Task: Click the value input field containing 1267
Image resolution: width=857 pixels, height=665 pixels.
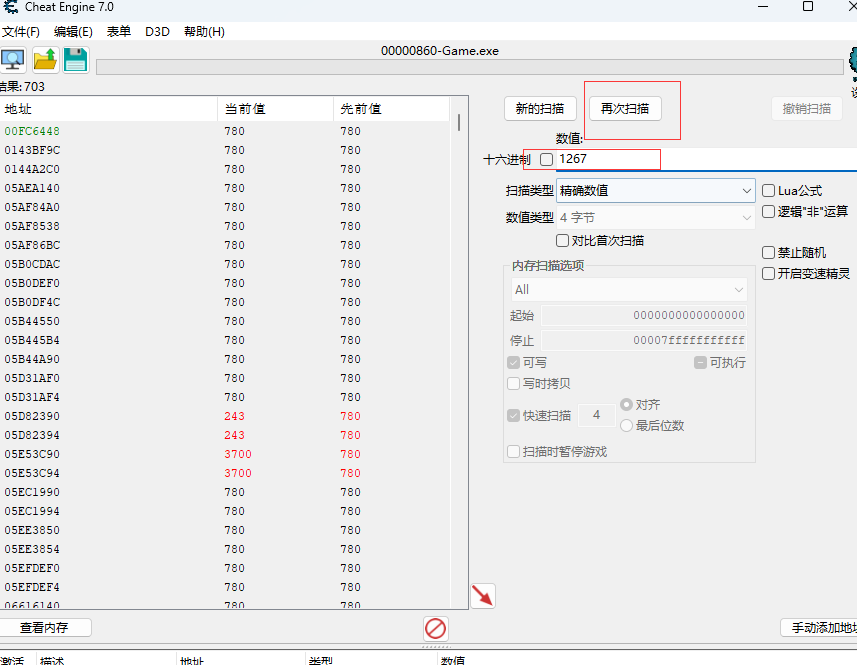Action: point(707,159)
